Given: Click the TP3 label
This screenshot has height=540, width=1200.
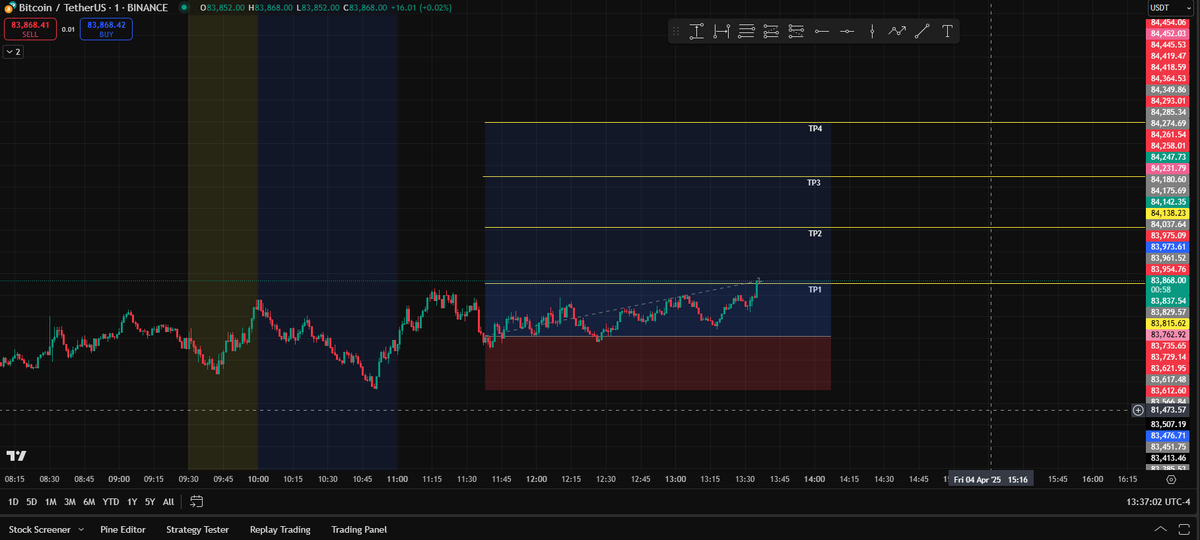Looking at the screenshot, I should click(x=815, y=183).
